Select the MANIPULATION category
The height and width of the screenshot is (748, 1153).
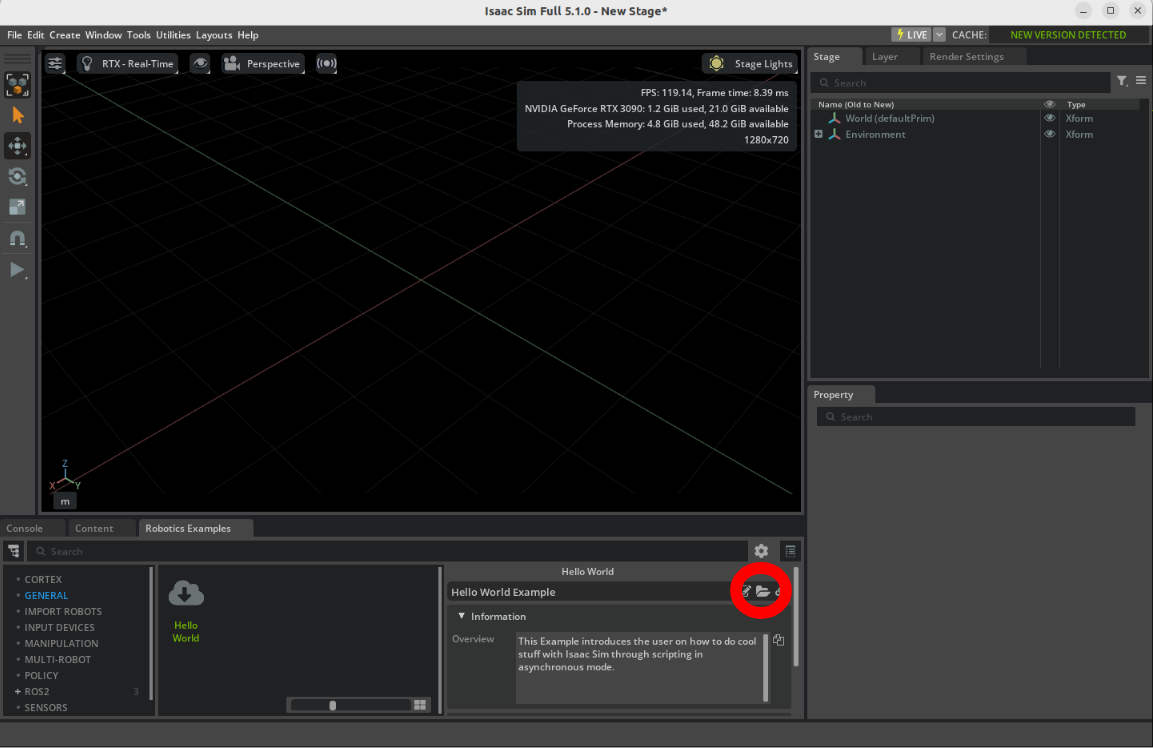pyautogui.click(x=61, y=643)
